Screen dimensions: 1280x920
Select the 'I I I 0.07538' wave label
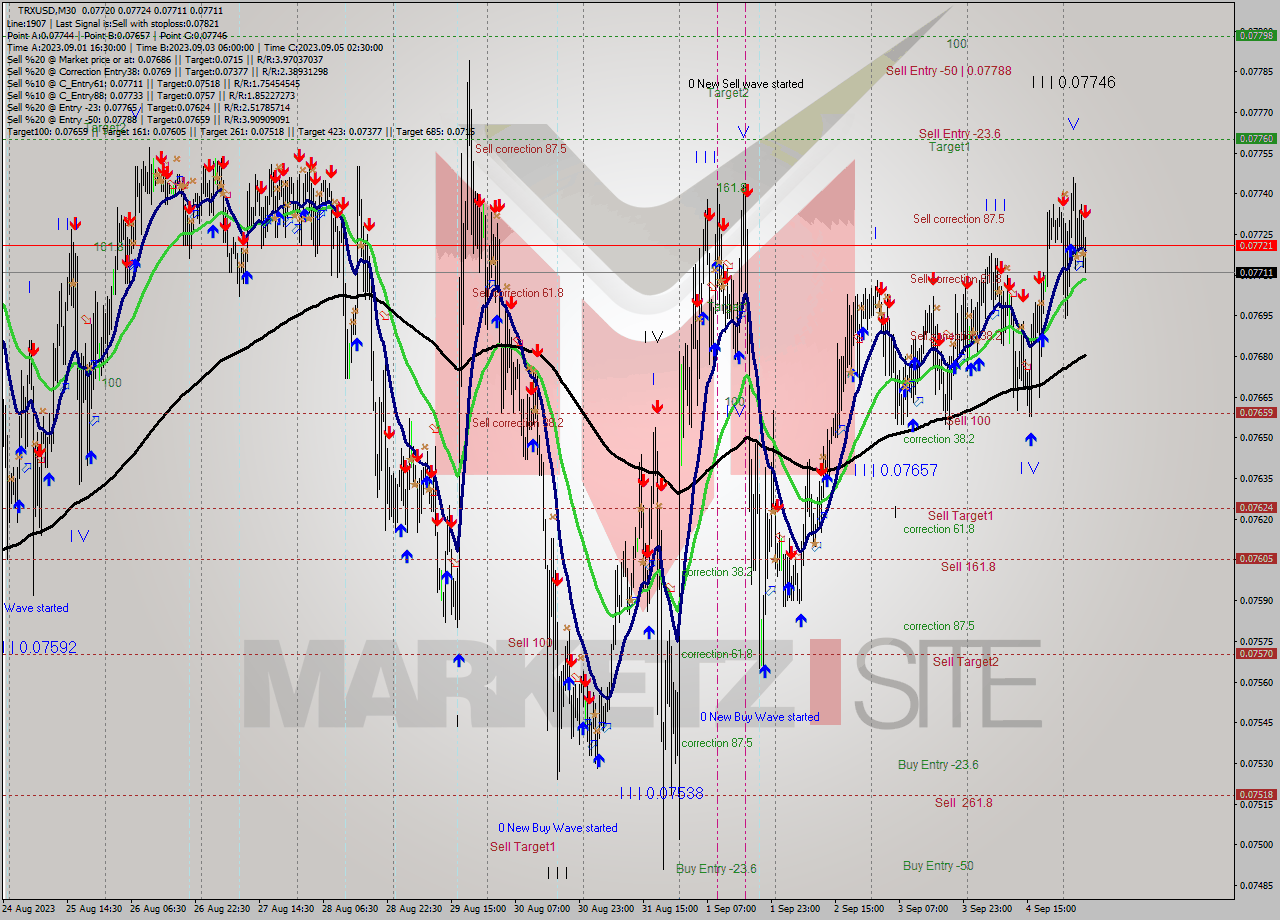(x=662, y=793)
